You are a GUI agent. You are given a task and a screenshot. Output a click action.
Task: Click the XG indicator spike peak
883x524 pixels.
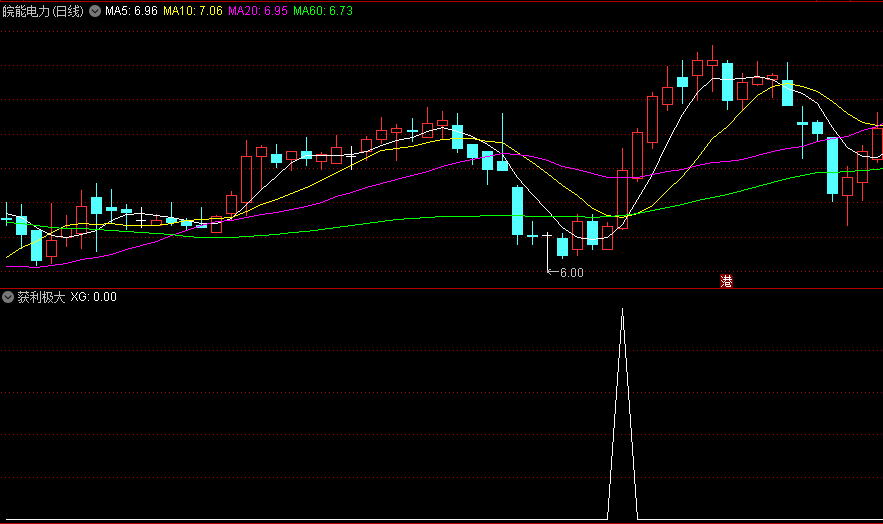pos(622,308)
